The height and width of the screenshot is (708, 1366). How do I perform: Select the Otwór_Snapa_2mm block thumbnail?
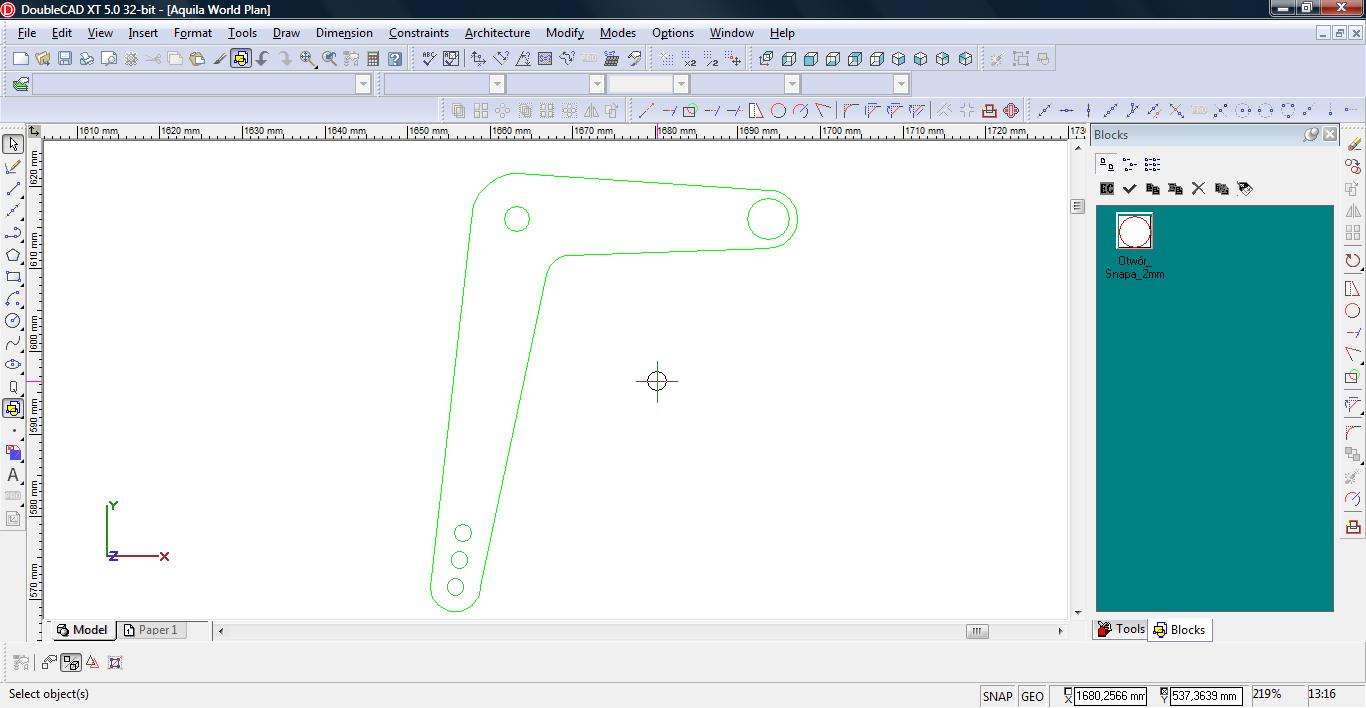click(1134, 232)
